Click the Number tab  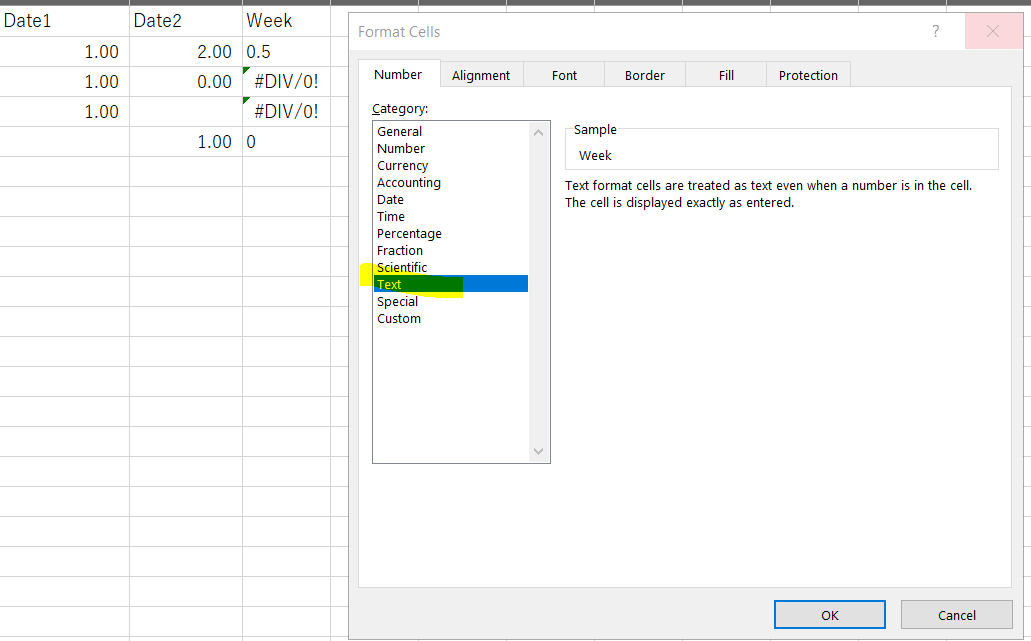[398, 74]
